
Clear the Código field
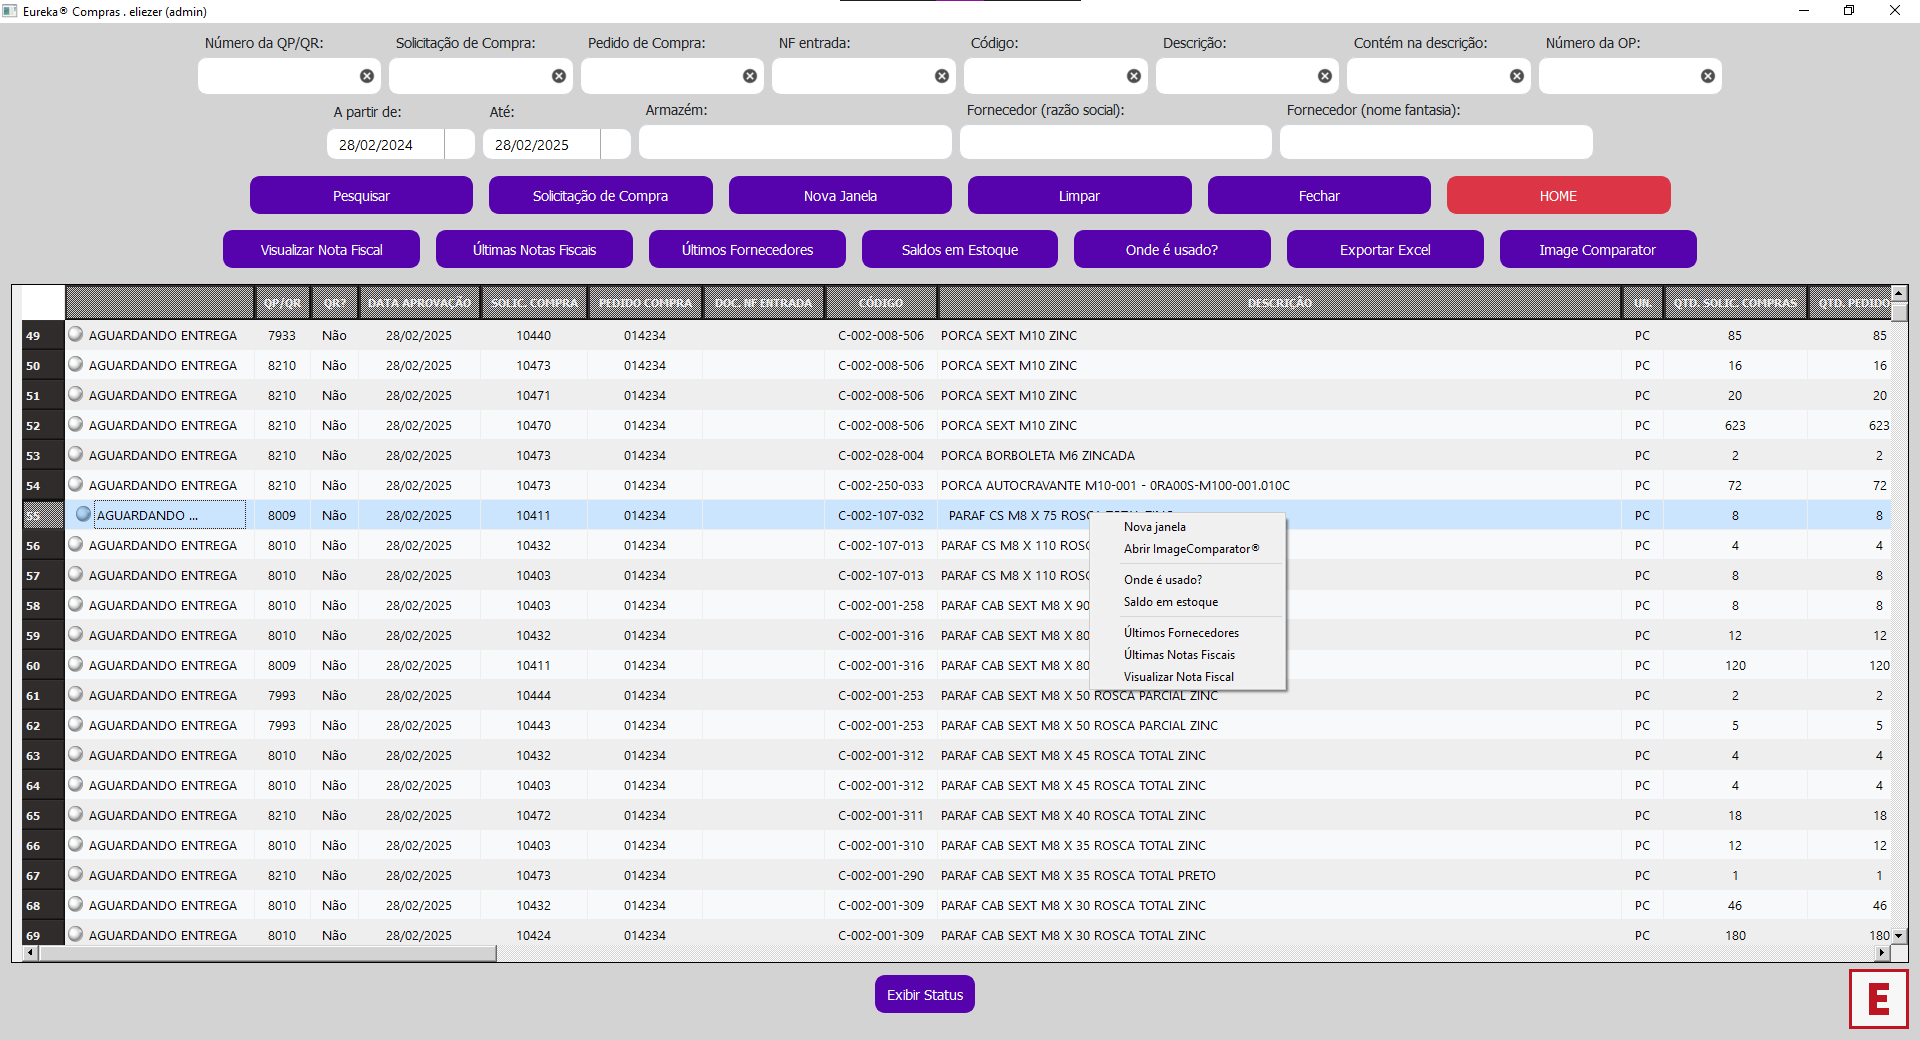coord(1134,76)
